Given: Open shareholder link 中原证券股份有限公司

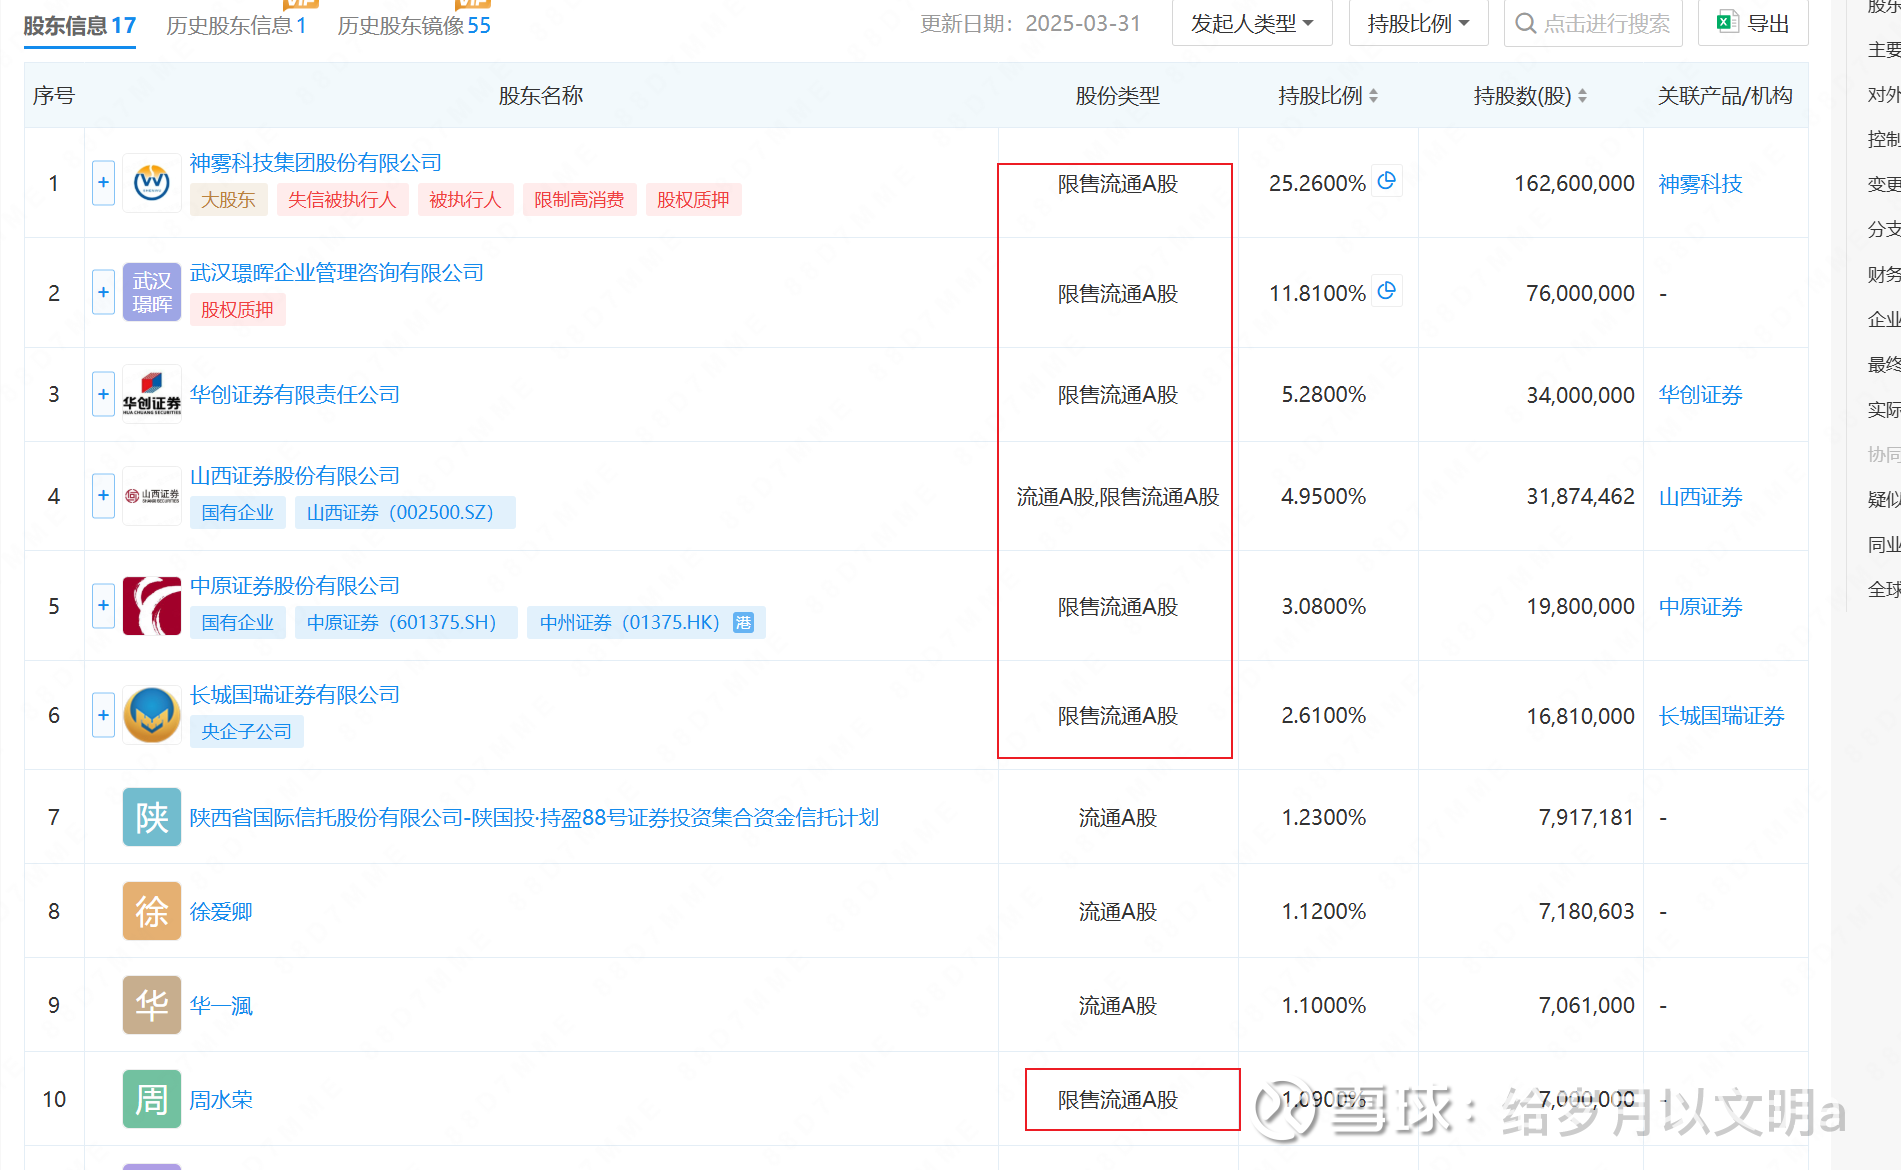Looking at the screenshot, I should tap(295, 586).
